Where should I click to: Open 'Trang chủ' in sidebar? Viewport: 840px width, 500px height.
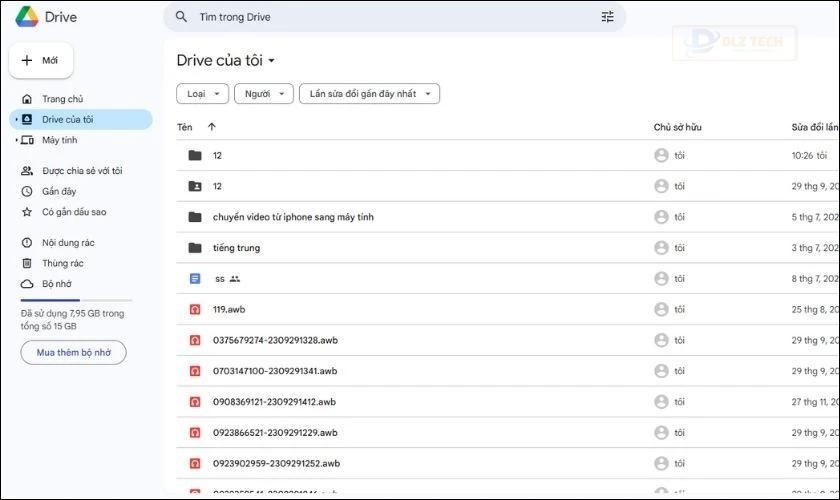[x=63, y=99]
